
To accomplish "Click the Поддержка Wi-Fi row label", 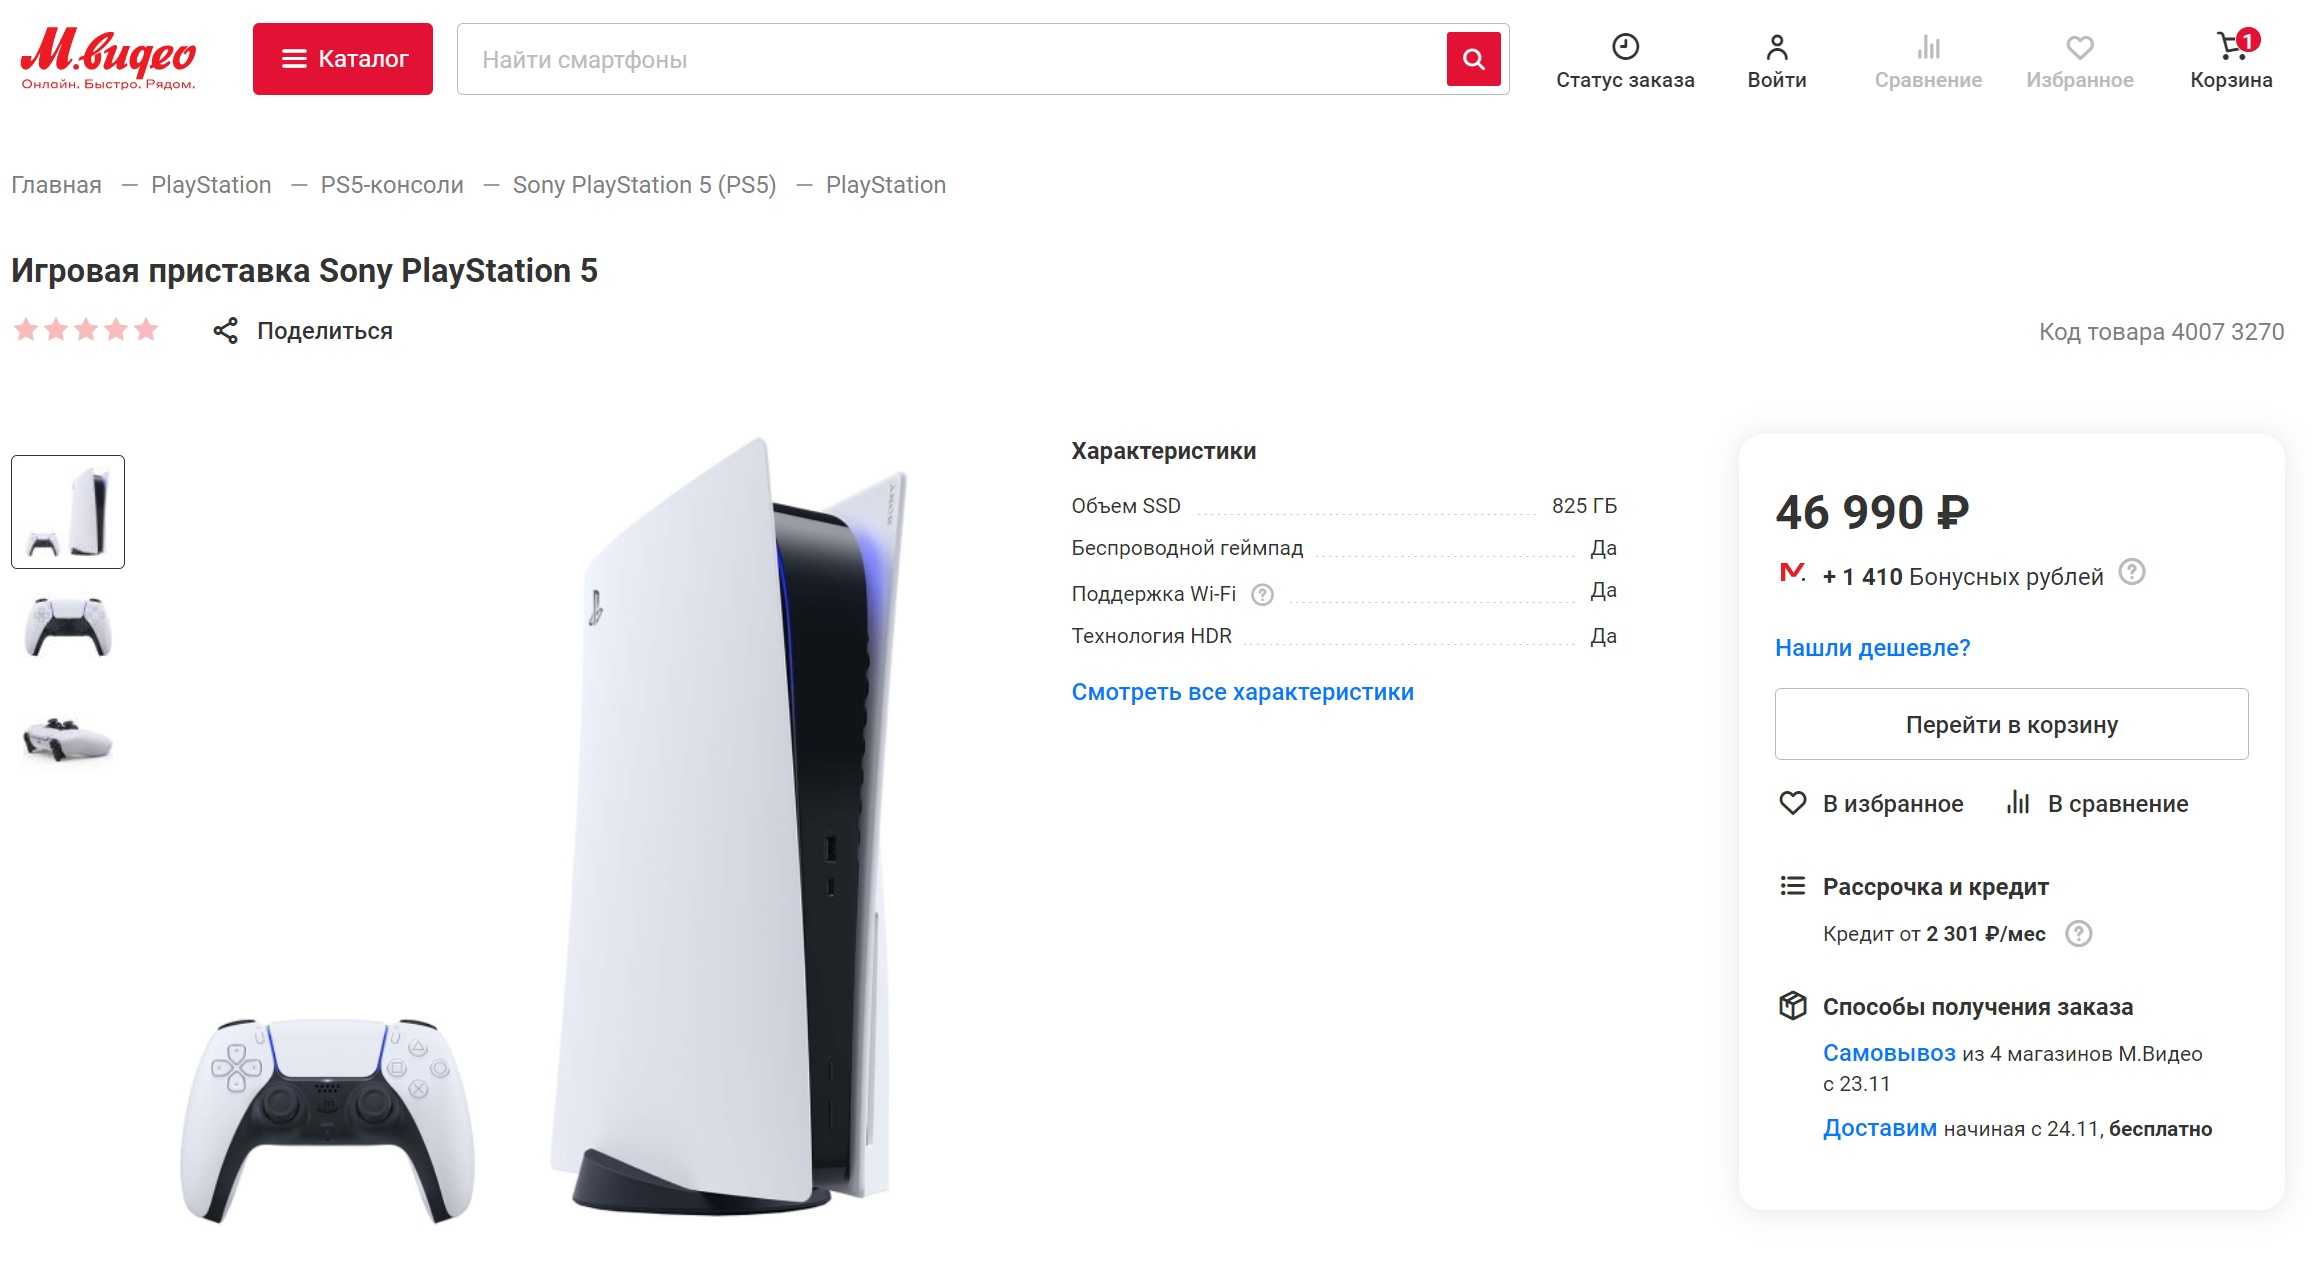I will tap(1153, 594).
